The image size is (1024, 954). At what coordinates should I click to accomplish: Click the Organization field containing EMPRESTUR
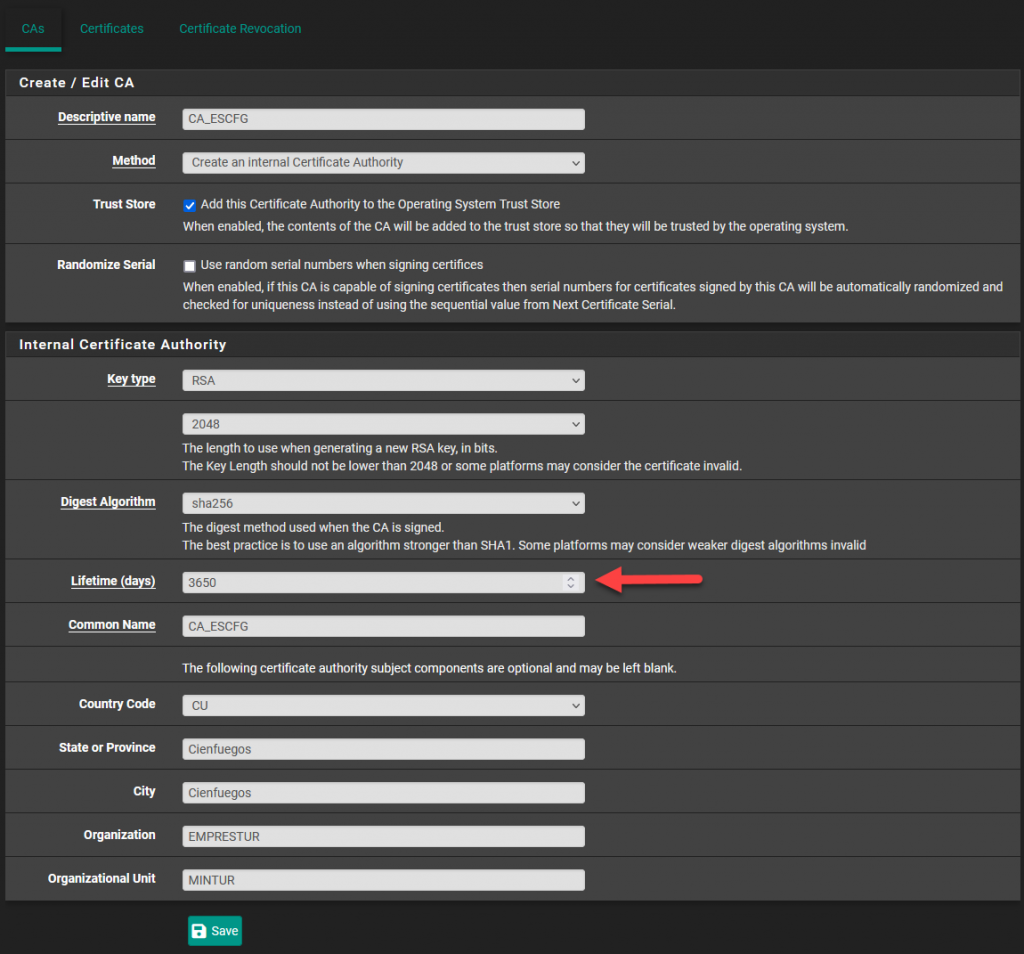tap(383, 836)
